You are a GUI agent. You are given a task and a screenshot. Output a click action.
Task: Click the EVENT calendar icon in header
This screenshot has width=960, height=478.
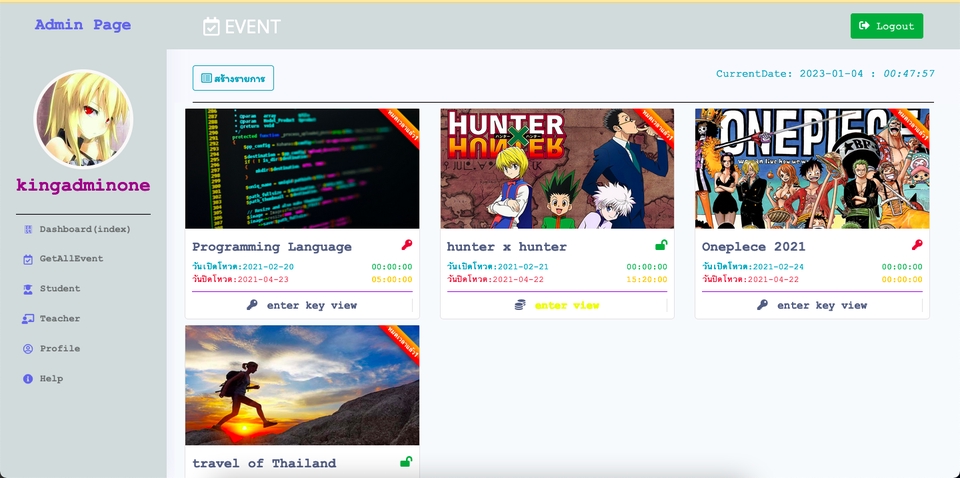pos(211,26)
